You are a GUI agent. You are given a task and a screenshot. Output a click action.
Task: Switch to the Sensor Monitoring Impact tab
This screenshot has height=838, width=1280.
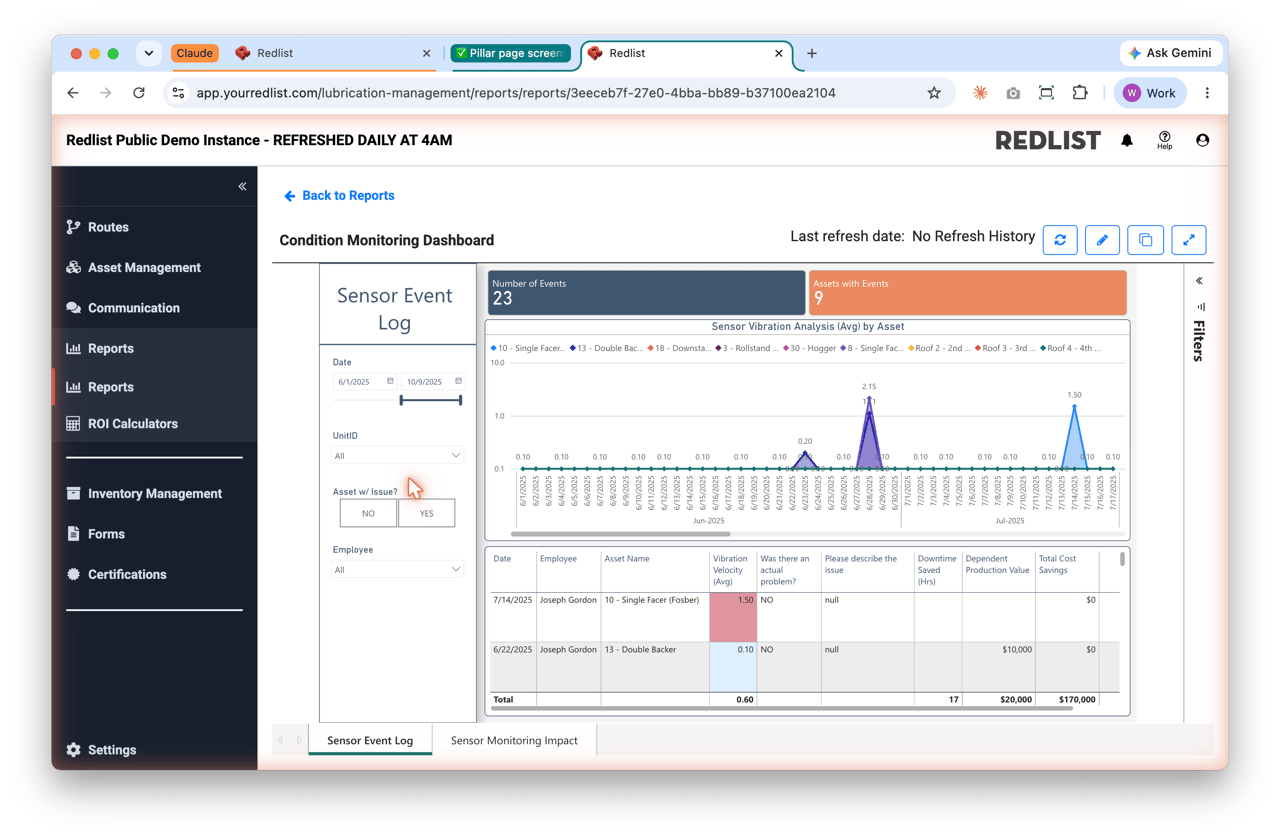514,740
